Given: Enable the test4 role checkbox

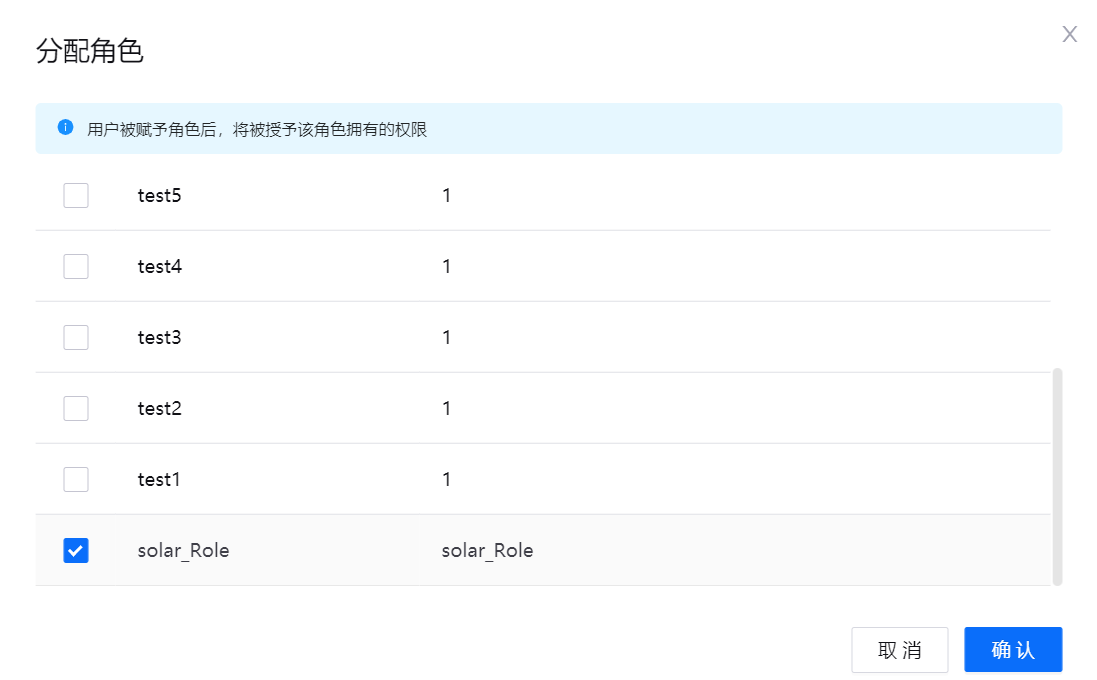Looking at the screenshot, I should [x=76, y=266].
